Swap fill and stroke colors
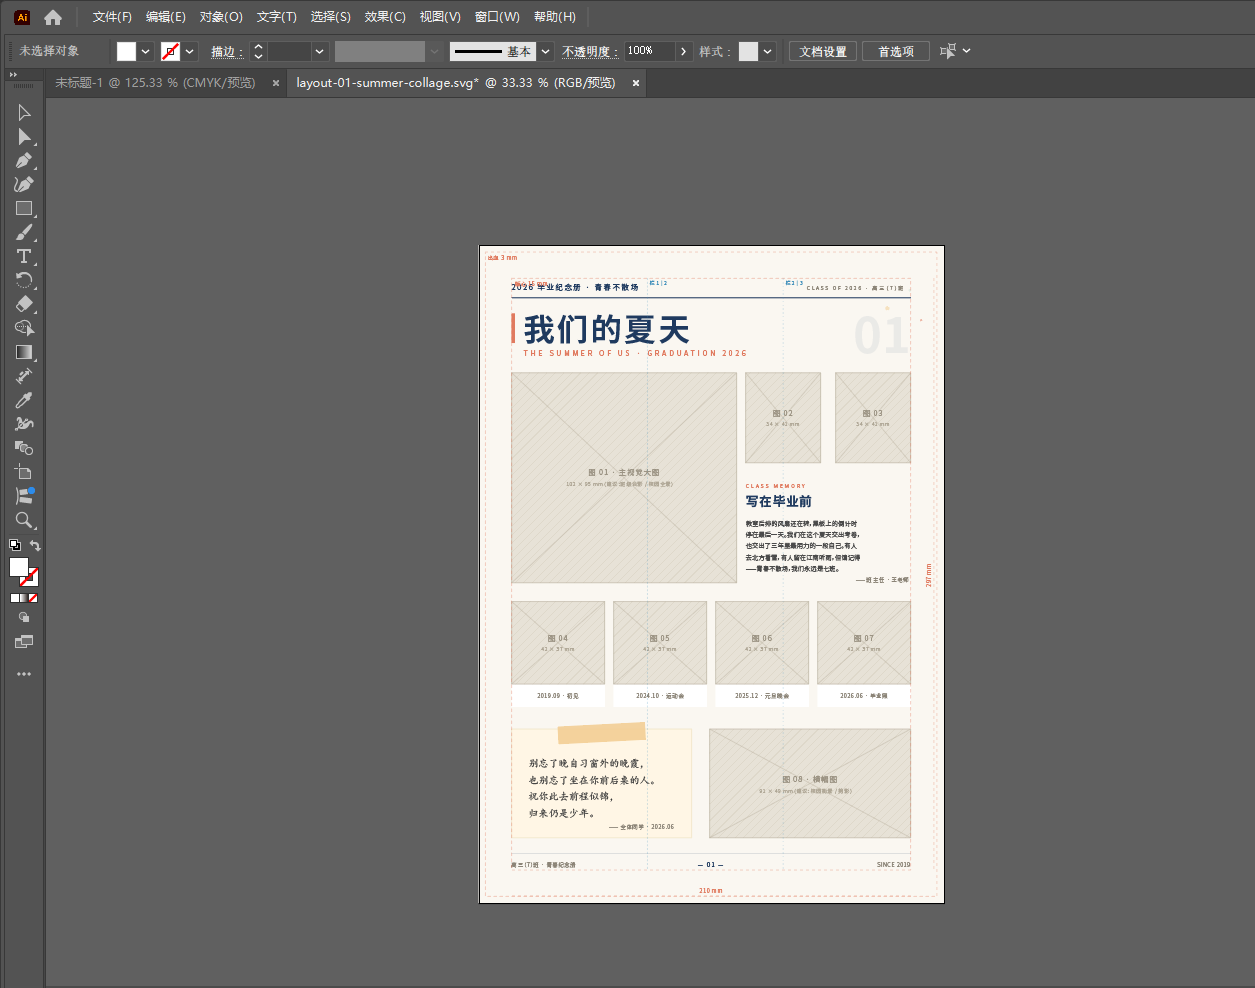 (x=35, y=546)
